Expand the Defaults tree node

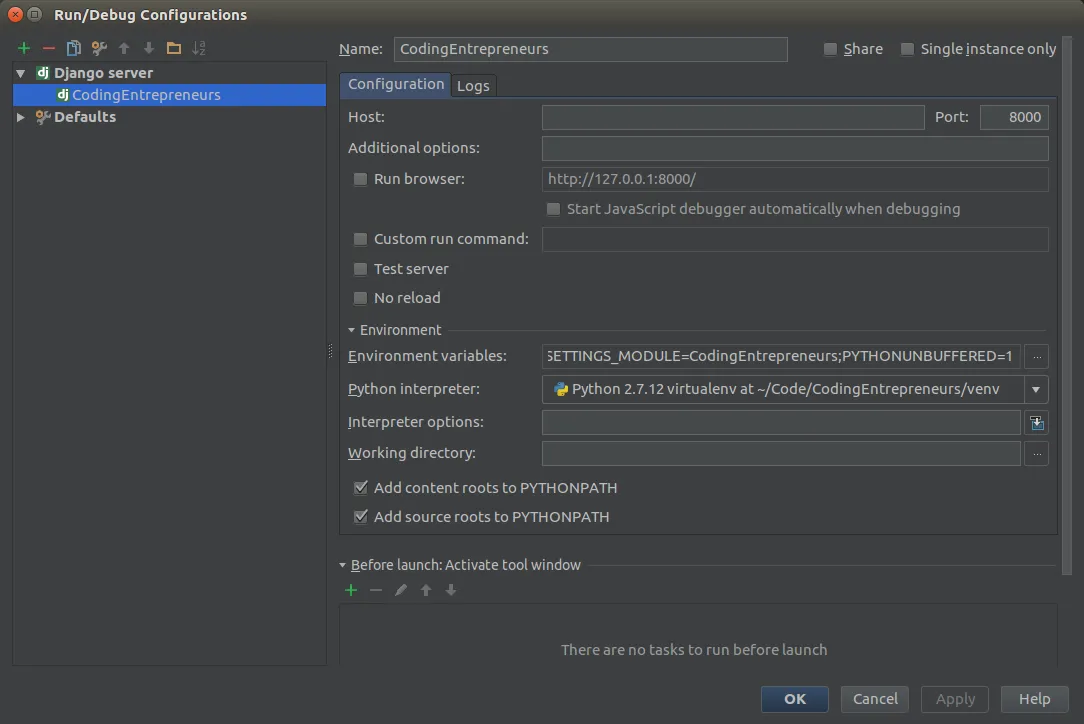(21, 117)
